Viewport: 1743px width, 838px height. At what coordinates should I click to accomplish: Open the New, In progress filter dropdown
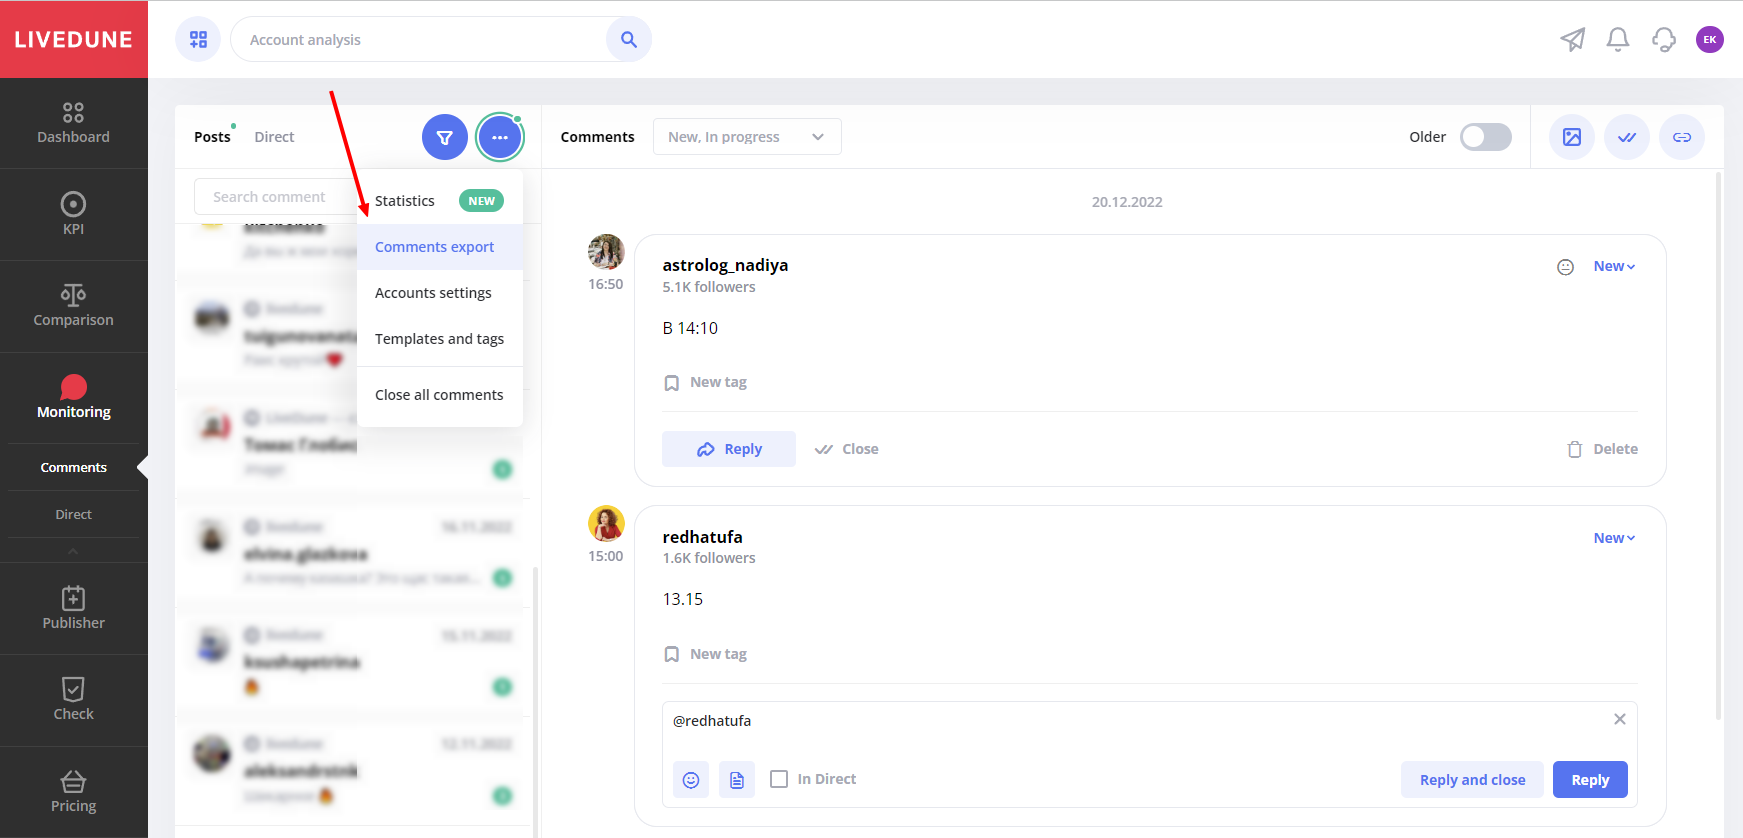pos(746,137)
